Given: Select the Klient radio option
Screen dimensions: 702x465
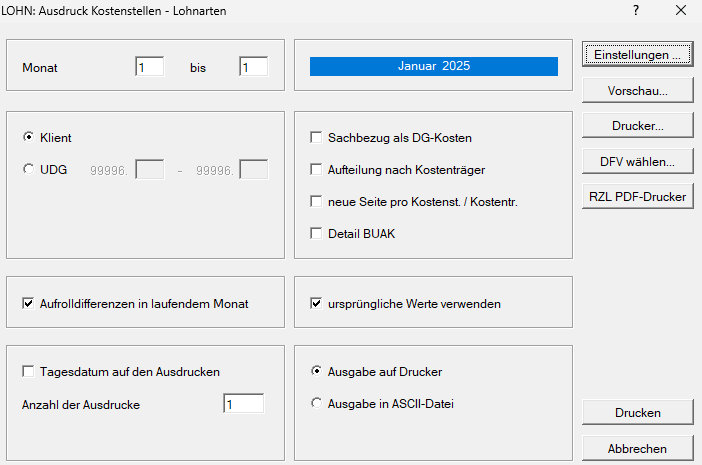Looking at the screenshot, I should pyautogui.click(x=28, y=137).
